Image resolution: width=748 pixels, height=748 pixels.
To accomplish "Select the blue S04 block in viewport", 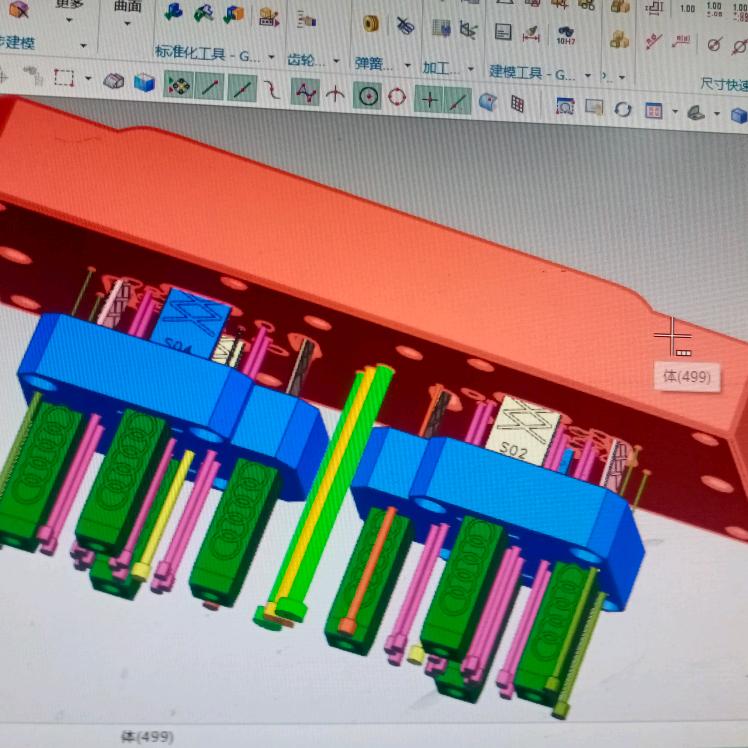I will (x=190, y=322).
